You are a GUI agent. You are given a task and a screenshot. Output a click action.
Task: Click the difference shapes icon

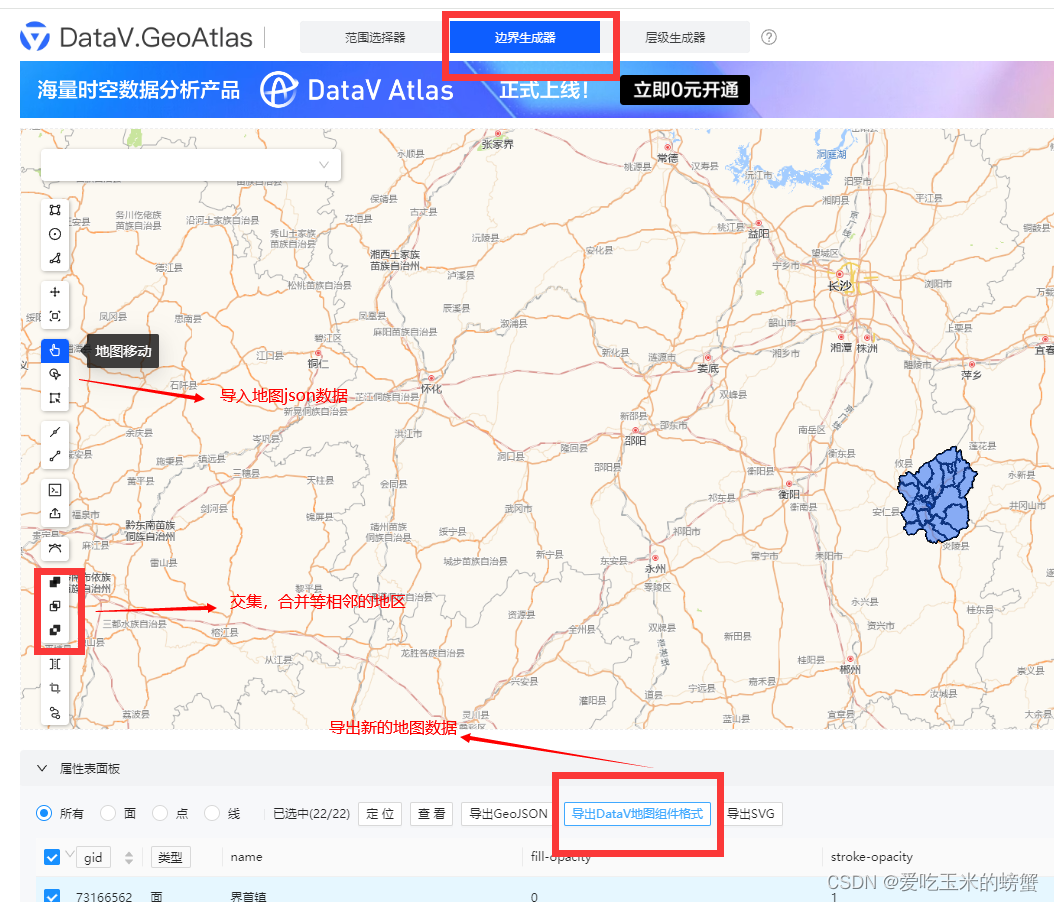(55, 630)
